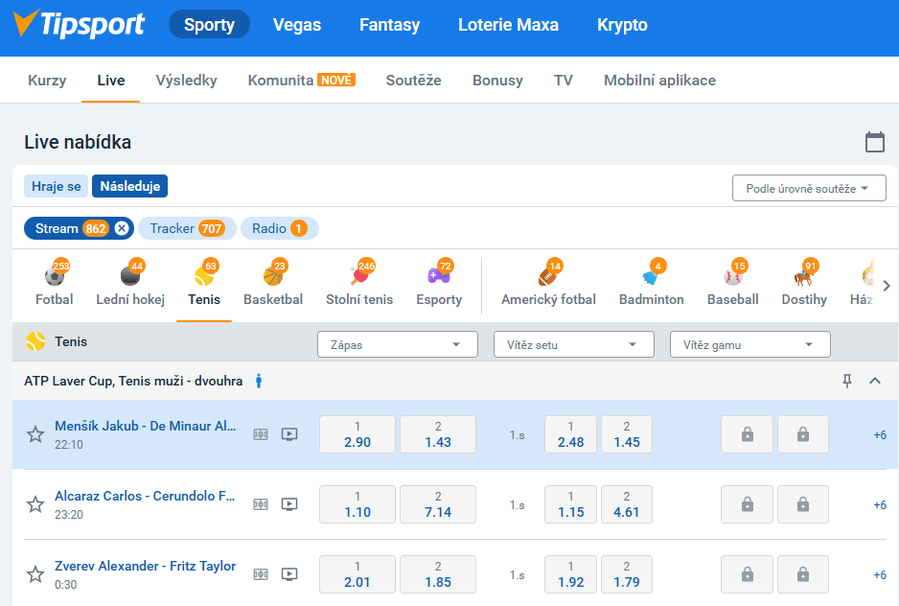The width and height of the screenshot is (899, 606).
Task: Open the Vítěz gamu market dropdown
Action: tap(750, 345)
